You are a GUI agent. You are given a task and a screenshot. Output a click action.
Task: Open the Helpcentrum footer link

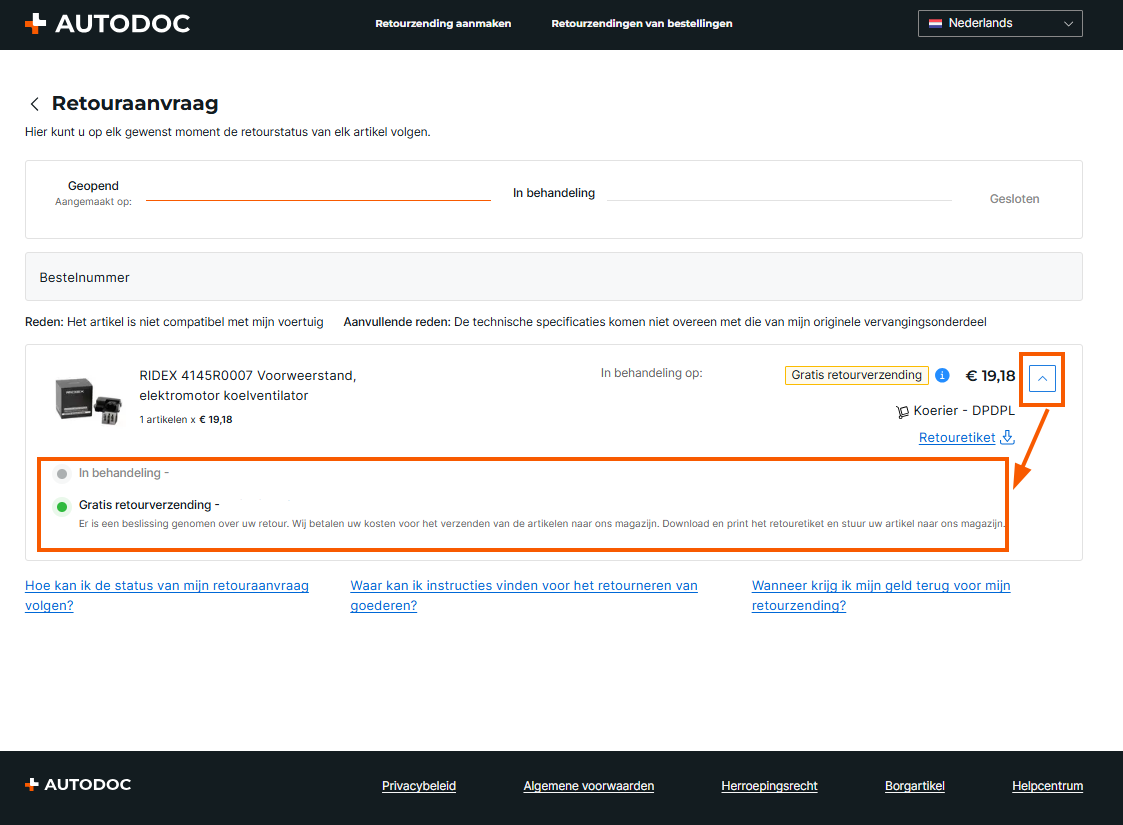click(1047, 786)
